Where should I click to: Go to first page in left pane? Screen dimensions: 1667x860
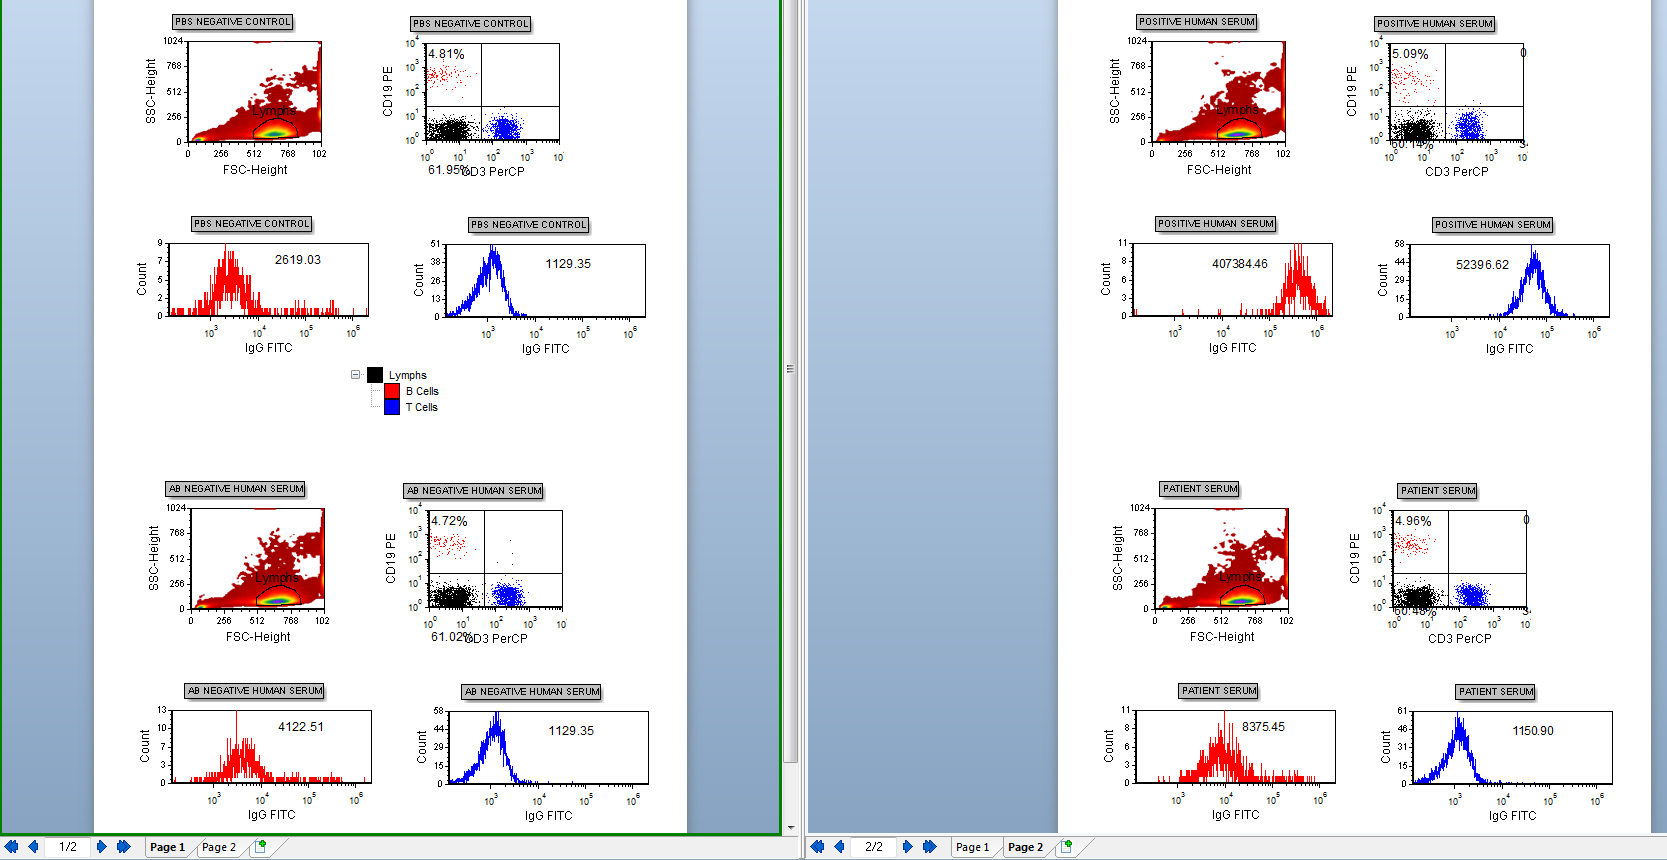tap(12, 847)
